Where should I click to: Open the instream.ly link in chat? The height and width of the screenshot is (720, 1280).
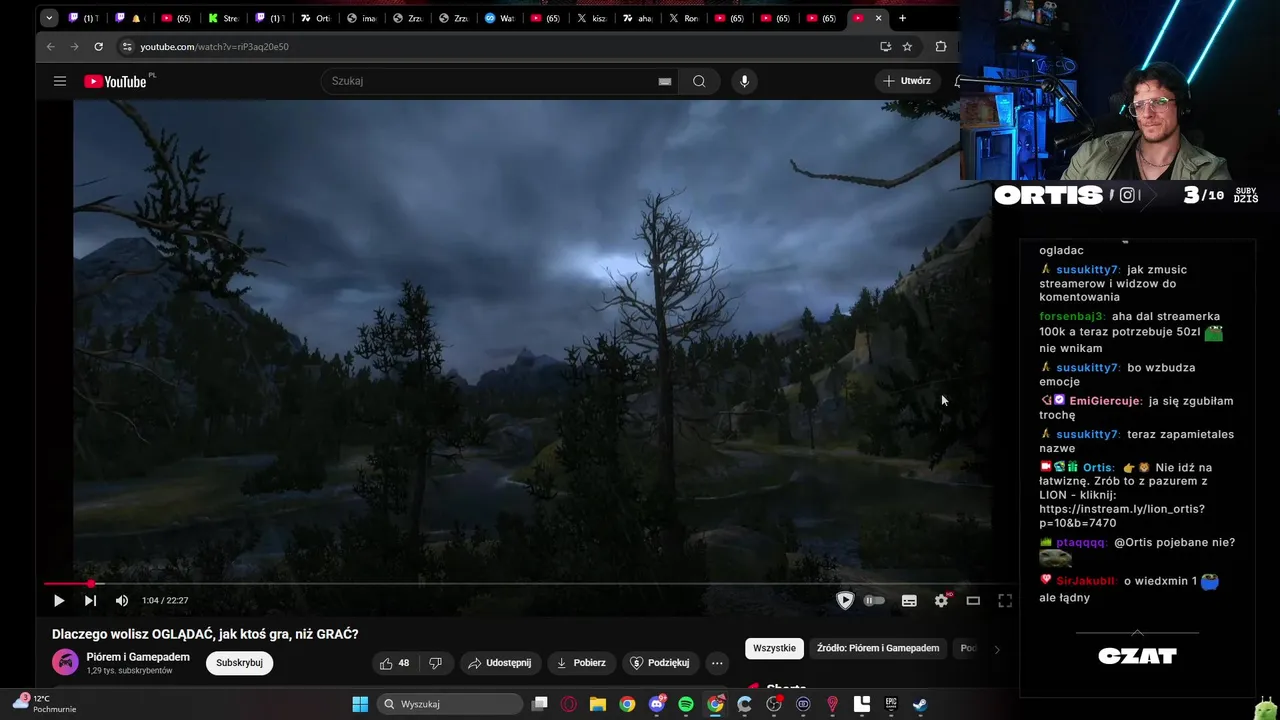(x=1121, y=516)
